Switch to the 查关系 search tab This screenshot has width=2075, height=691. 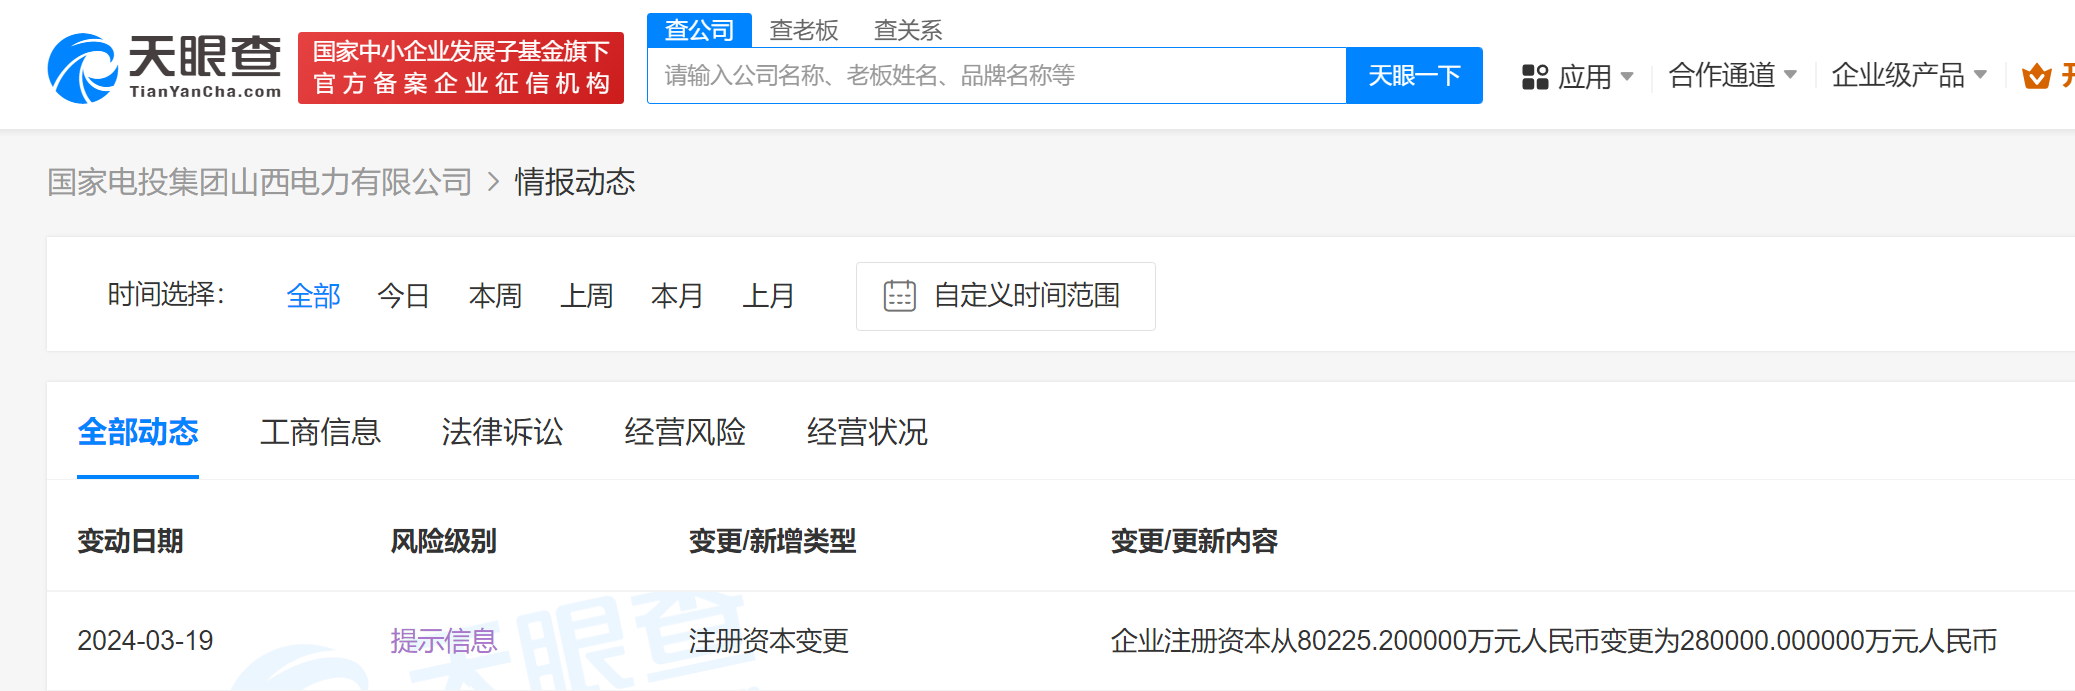click(x=907, y=30)
